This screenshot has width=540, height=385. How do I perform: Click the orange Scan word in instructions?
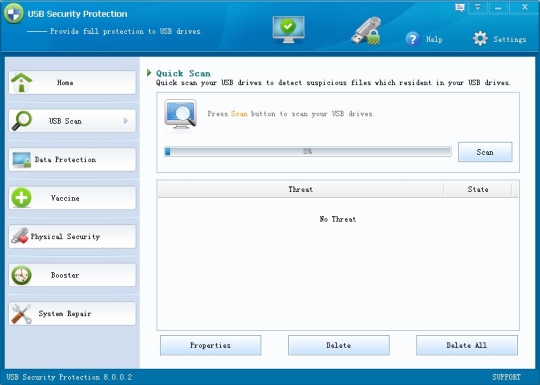239,114
